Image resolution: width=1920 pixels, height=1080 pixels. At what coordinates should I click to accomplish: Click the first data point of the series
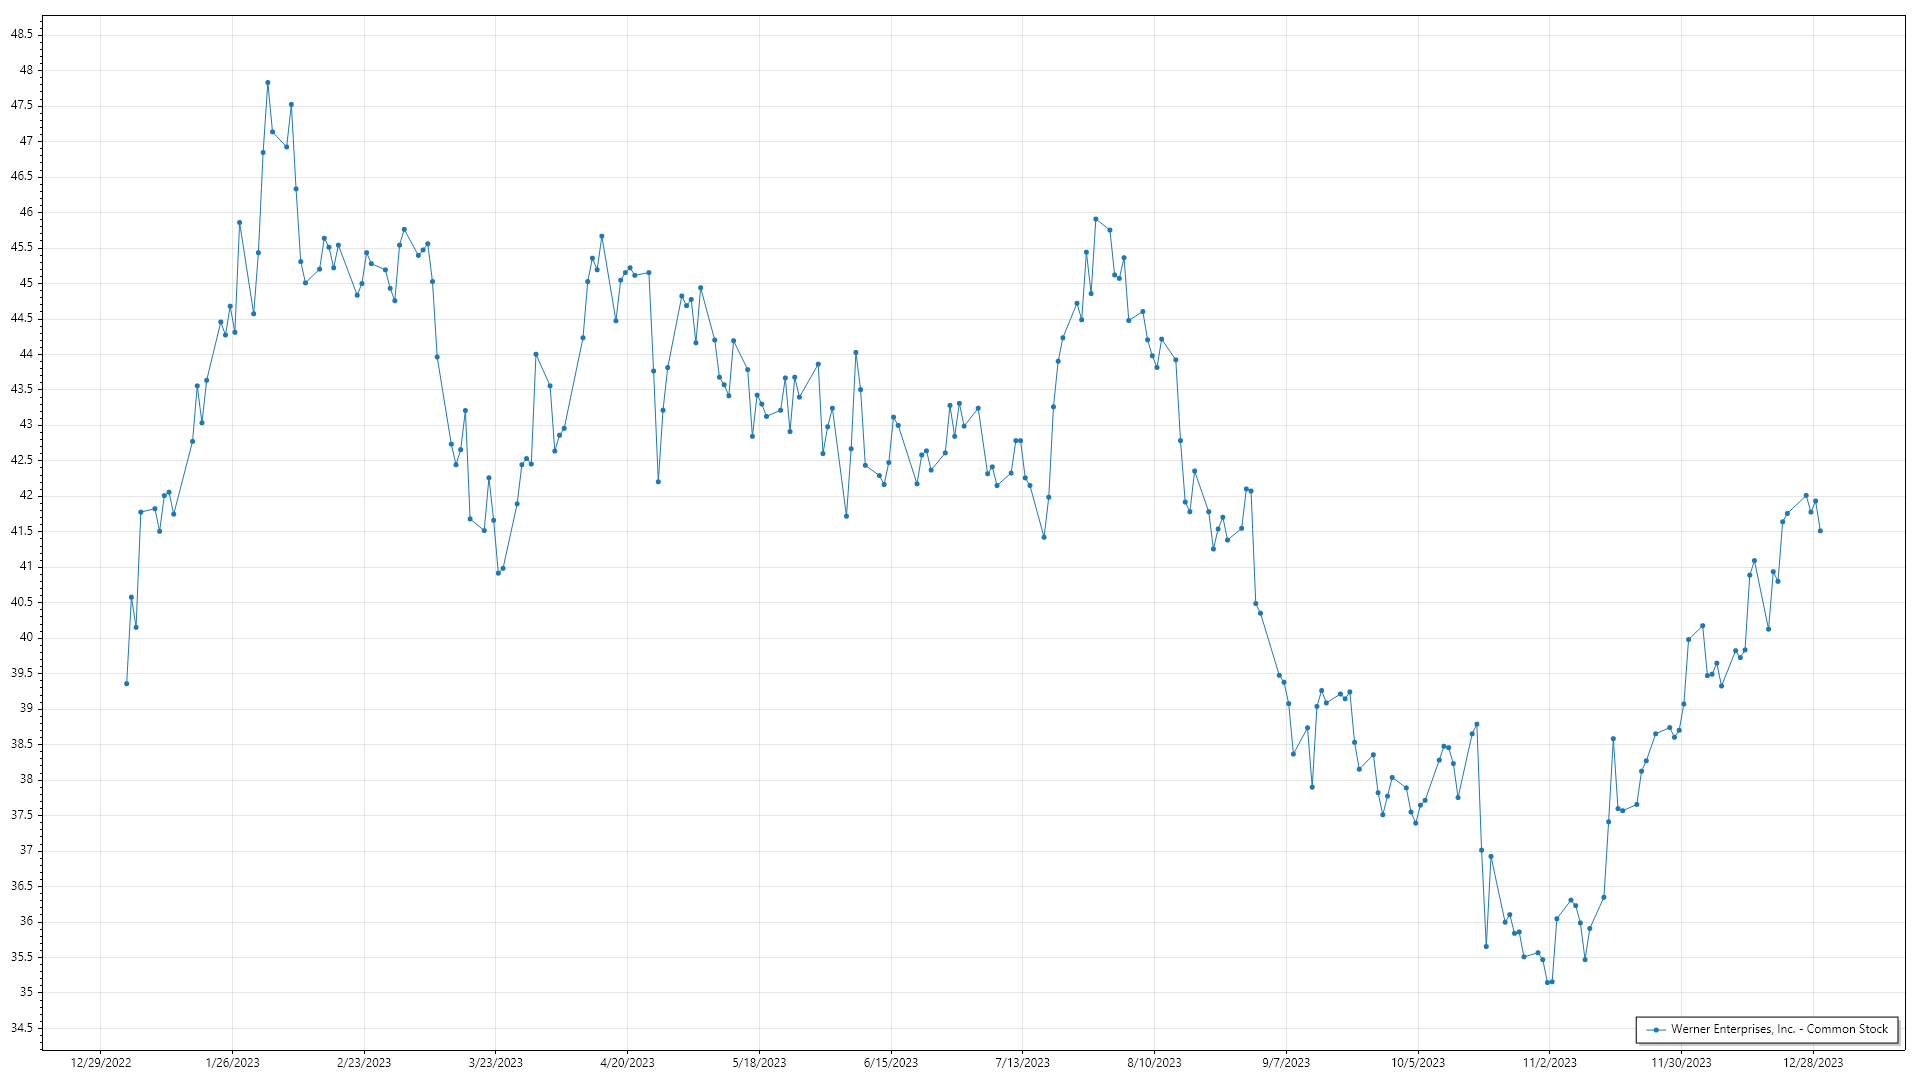pos(127,683)
